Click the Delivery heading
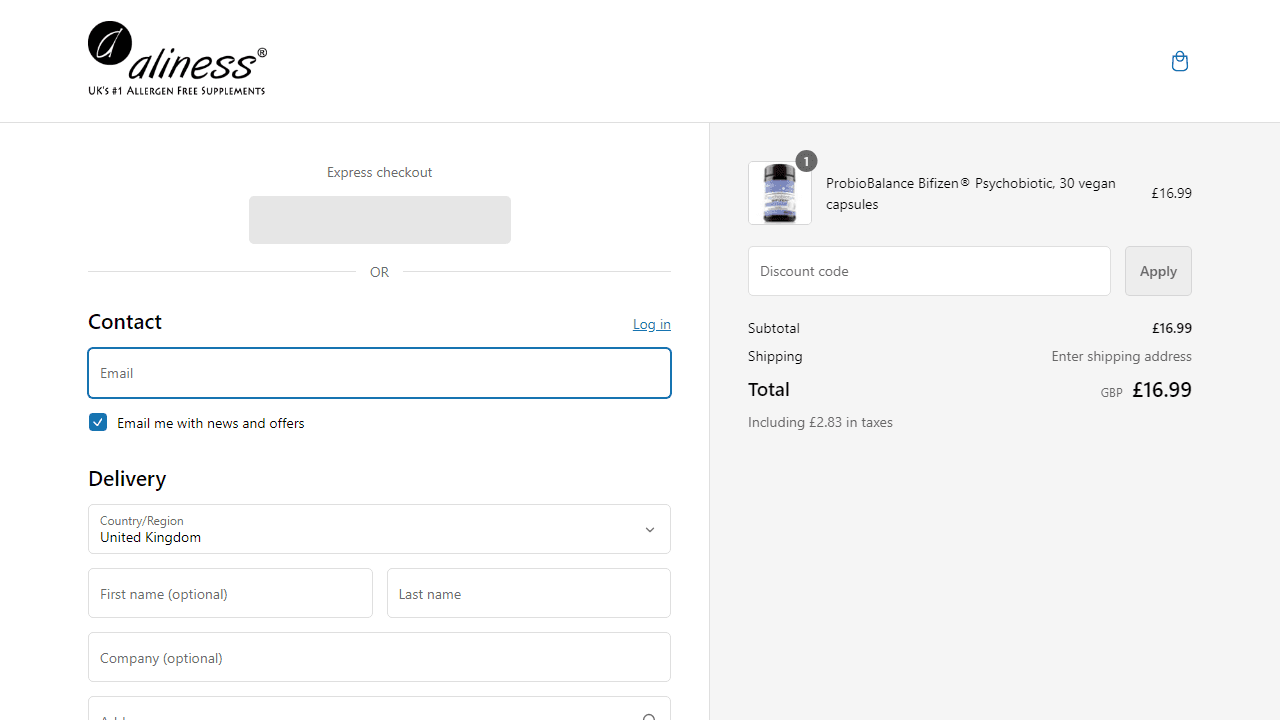 tap(127, 479)
